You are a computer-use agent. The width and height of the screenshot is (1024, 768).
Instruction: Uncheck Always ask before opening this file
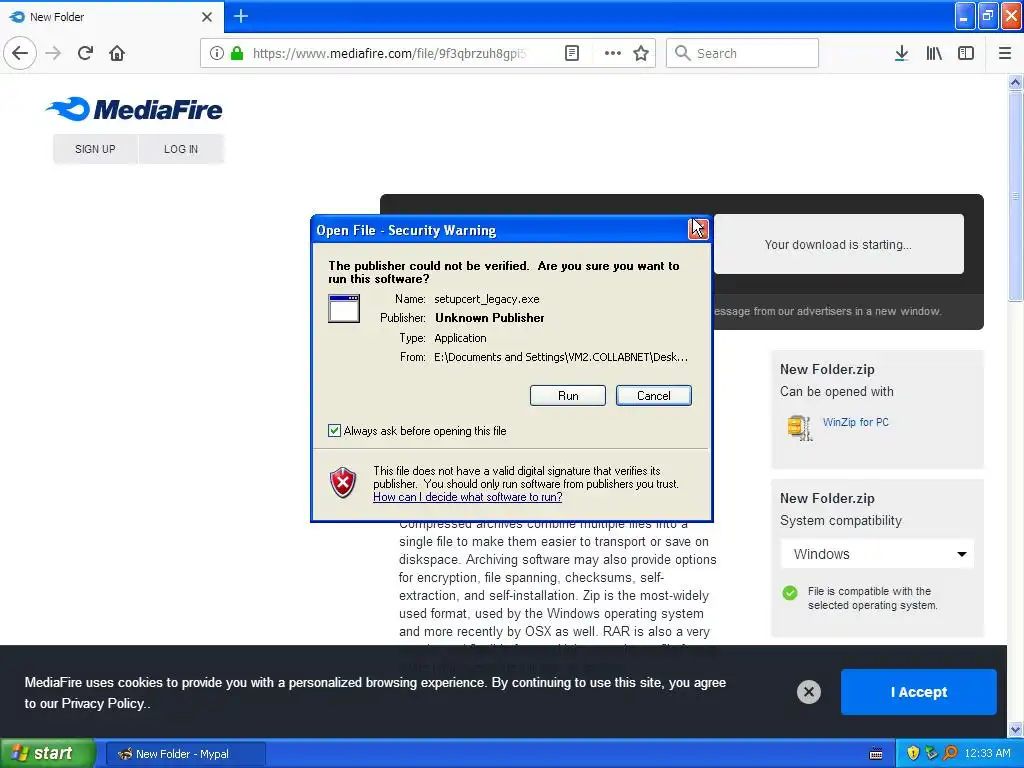334,430
